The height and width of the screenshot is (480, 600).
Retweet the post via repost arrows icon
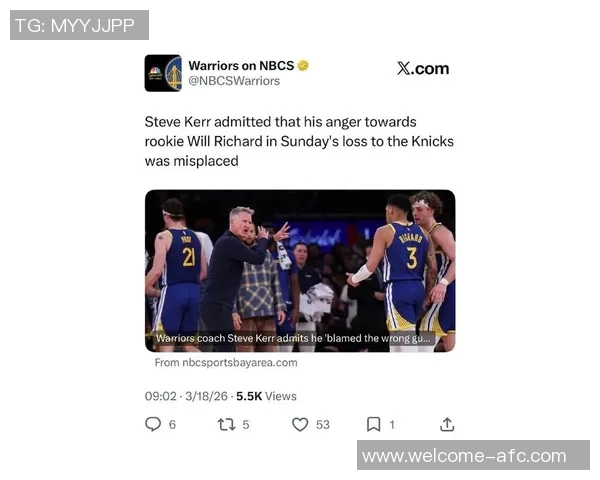click(226, 424)
